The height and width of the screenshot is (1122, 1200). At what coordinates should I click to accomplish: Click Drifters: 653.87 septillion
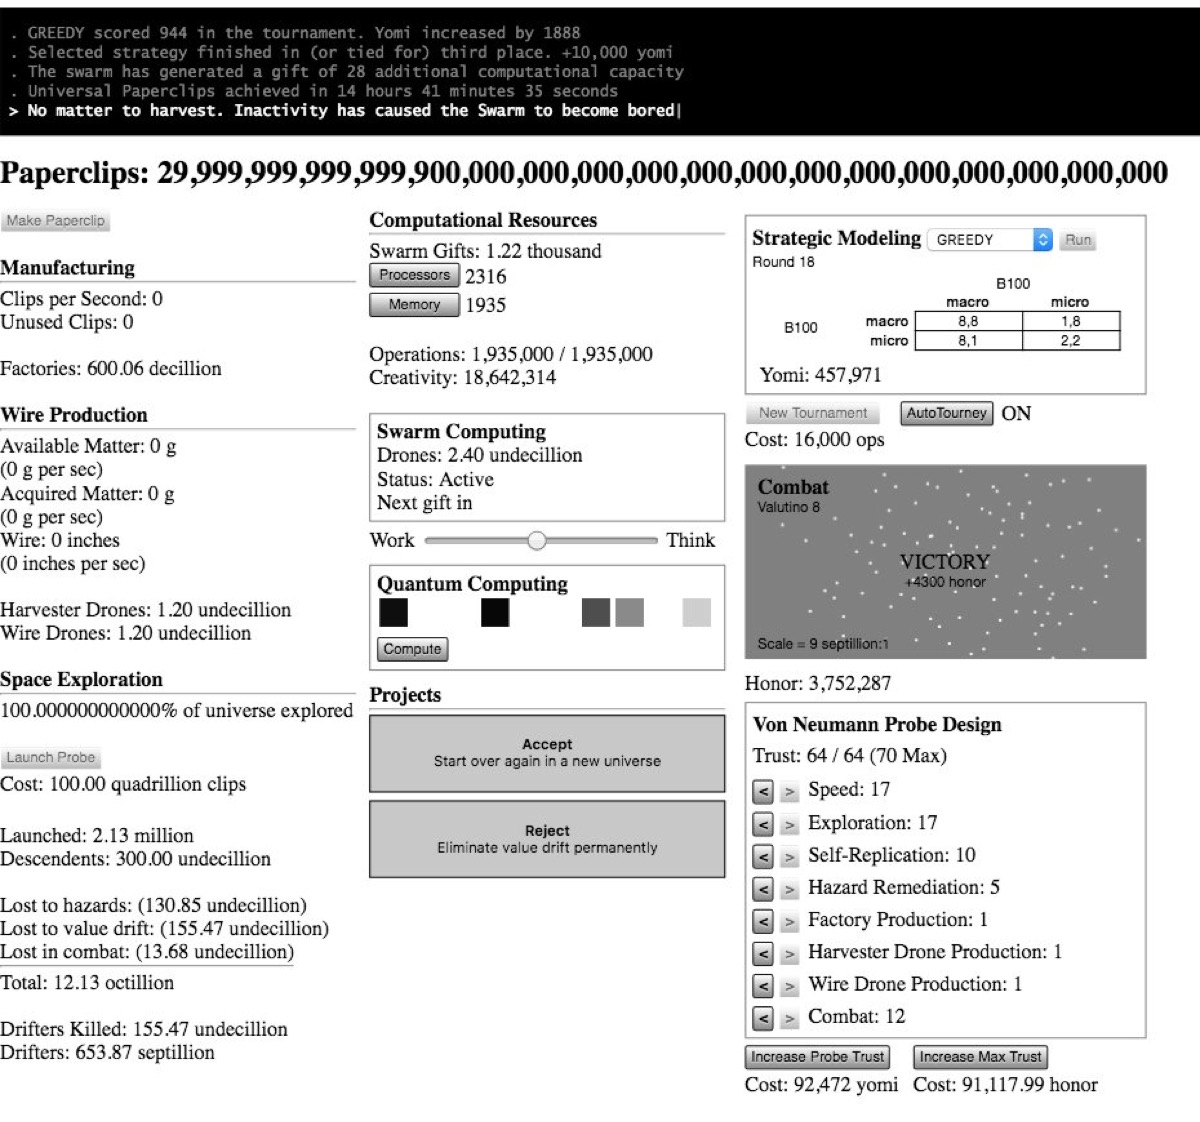pyautogui.click(x=107, y=1053)
